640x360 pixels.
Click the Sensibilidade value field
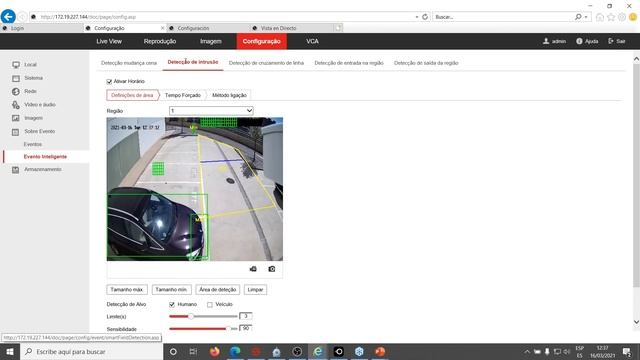246,328
